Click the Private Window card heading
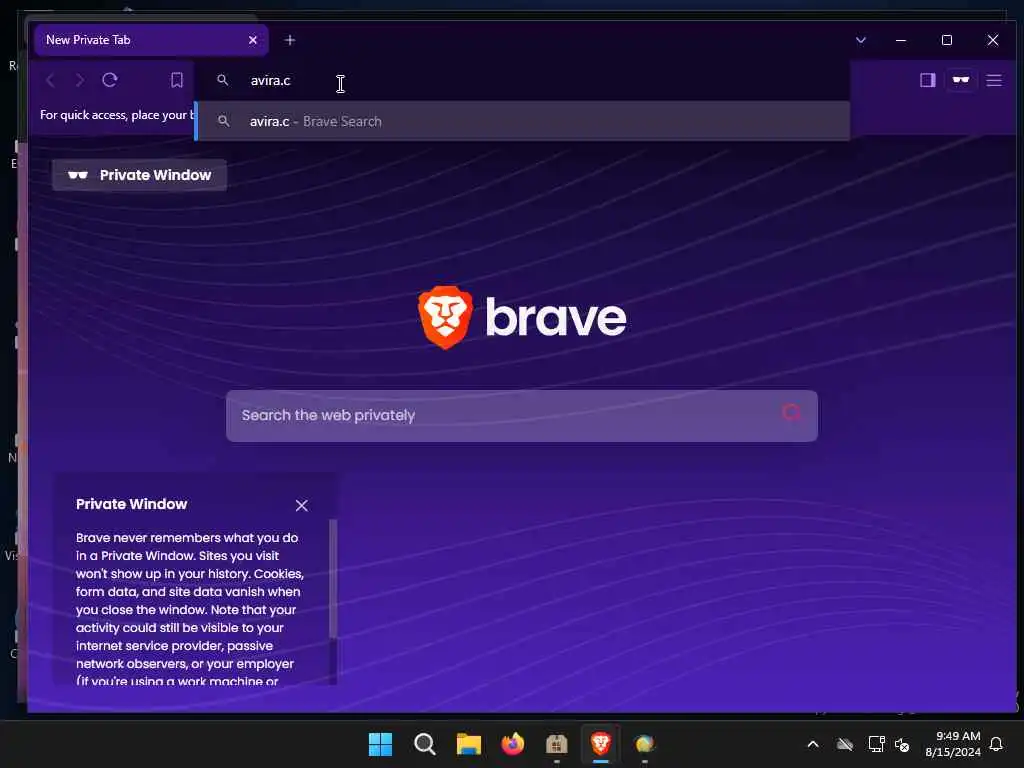1024x768 pixels. 131,504
